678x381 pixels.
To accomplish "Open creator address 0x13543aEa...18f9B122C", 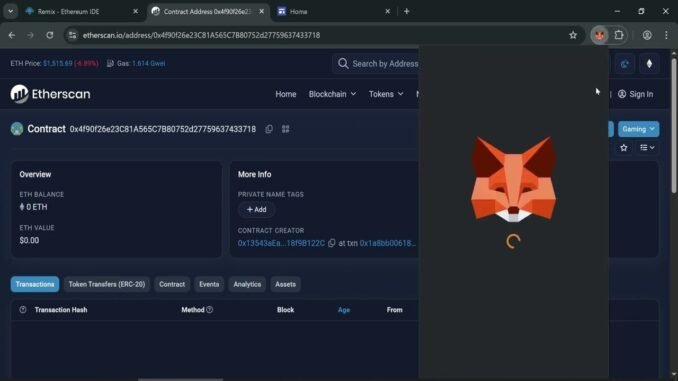I will 281,243.
